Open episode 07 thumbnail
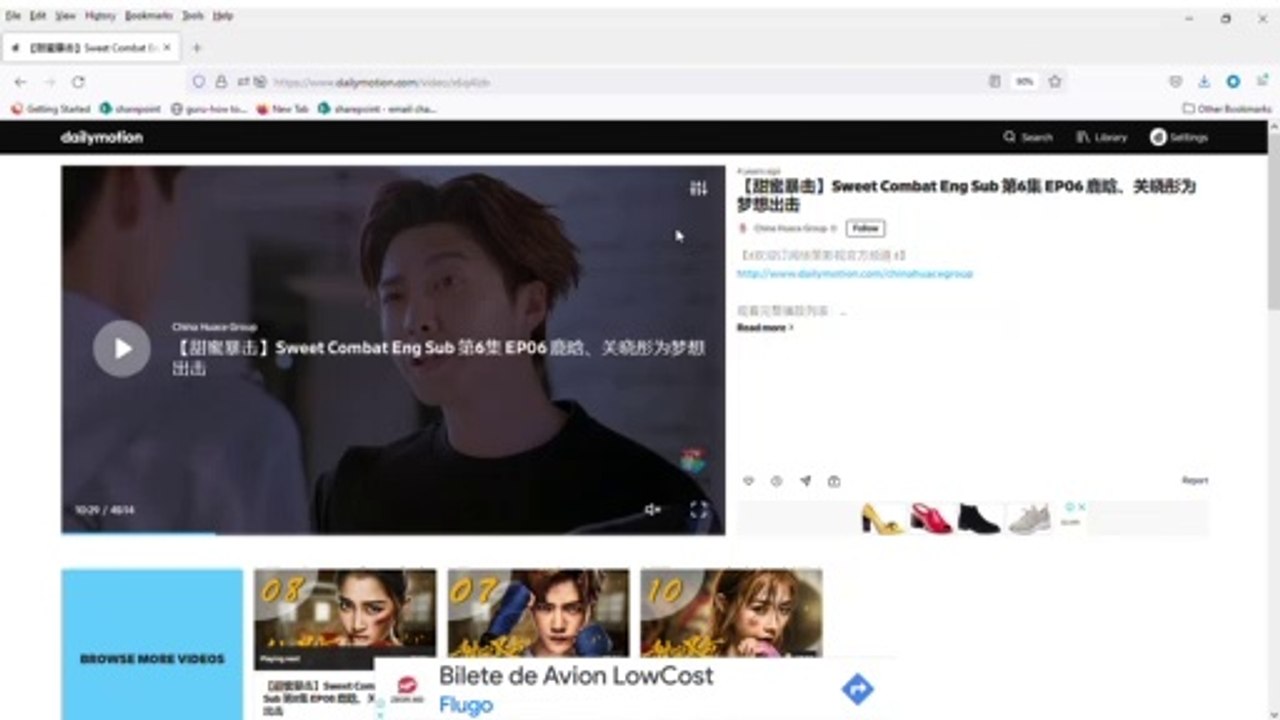The height and width of the screenshot is (720, 1280). coord(539,614)
